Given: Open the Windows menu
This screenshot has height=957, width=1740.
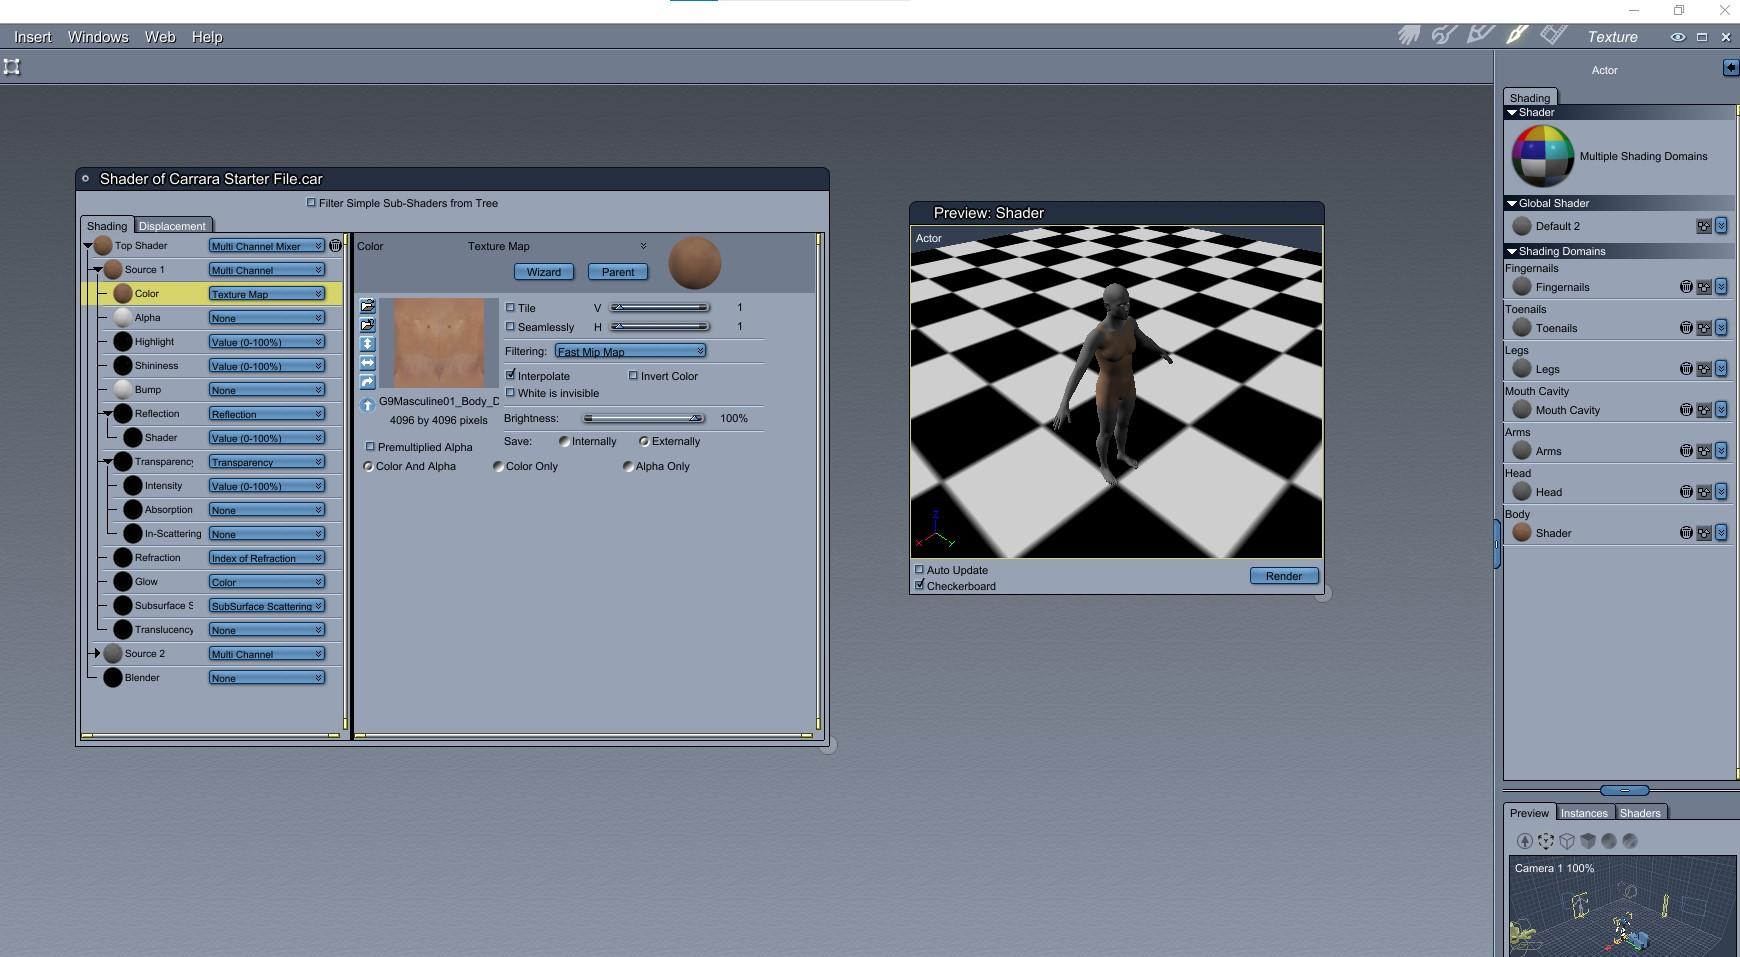Looking at the screenshot, I should [x=98, y=37].
